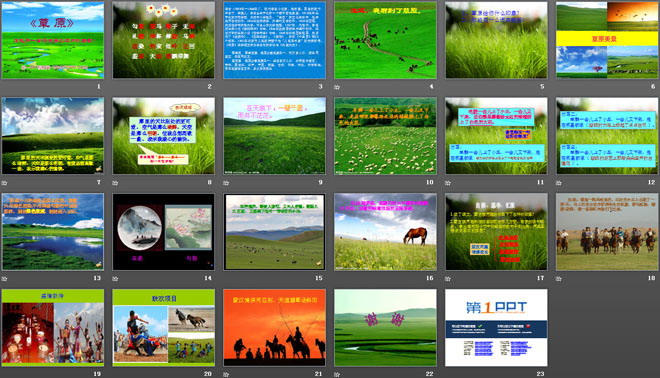
Task: Click the animation star icon under slide 17
Action: 448,279
